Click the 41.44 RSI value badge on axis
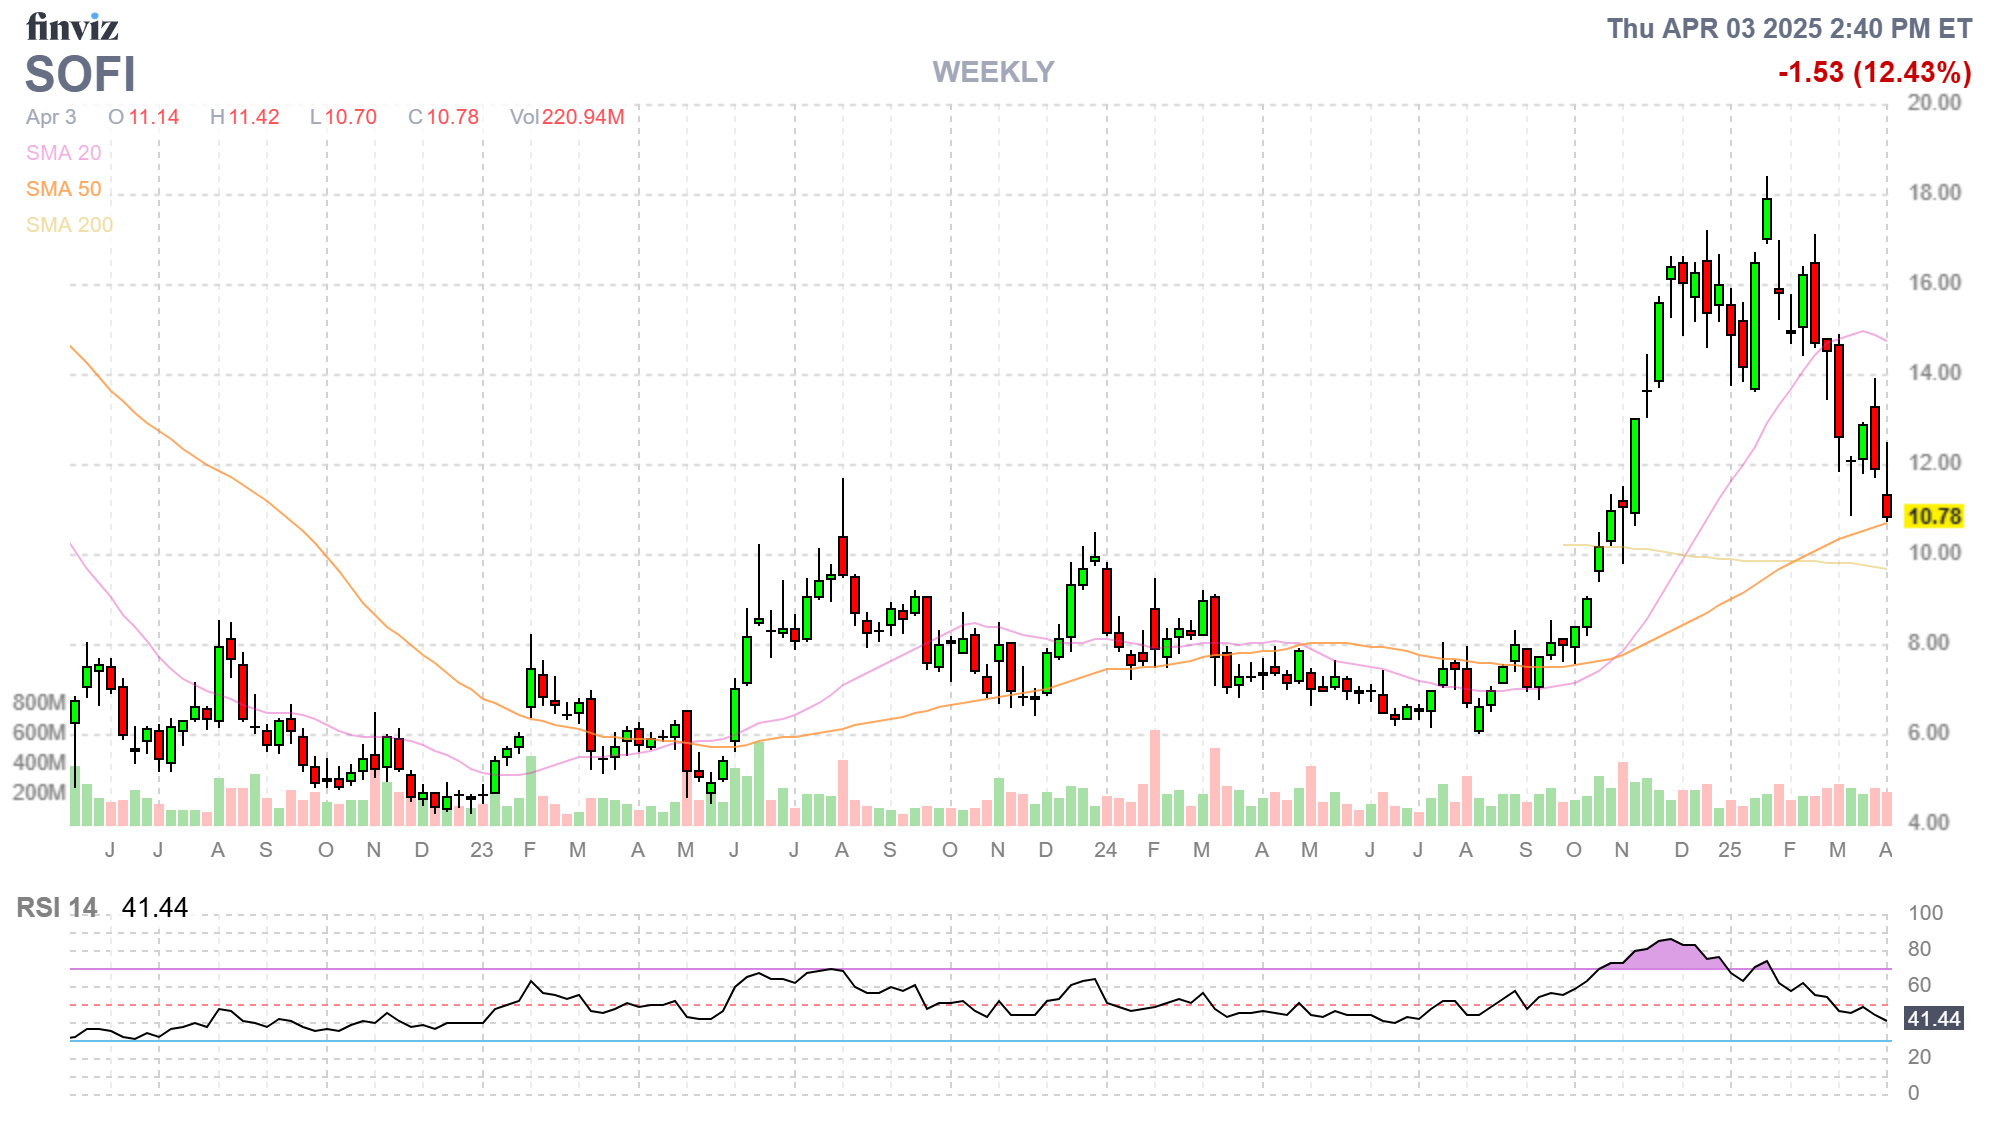 pyautogui.click(x=1933, y=1019)
